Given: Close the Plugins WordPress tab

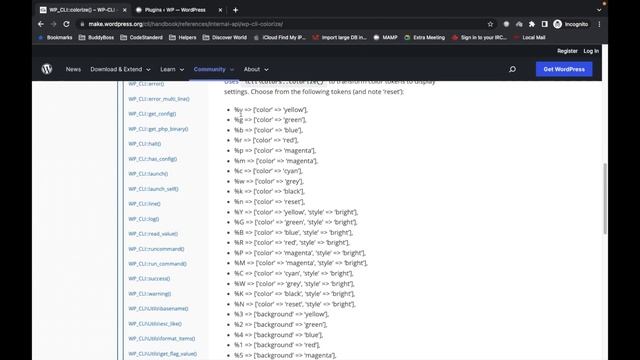Looking at the screenshot, I should (220, 10).
